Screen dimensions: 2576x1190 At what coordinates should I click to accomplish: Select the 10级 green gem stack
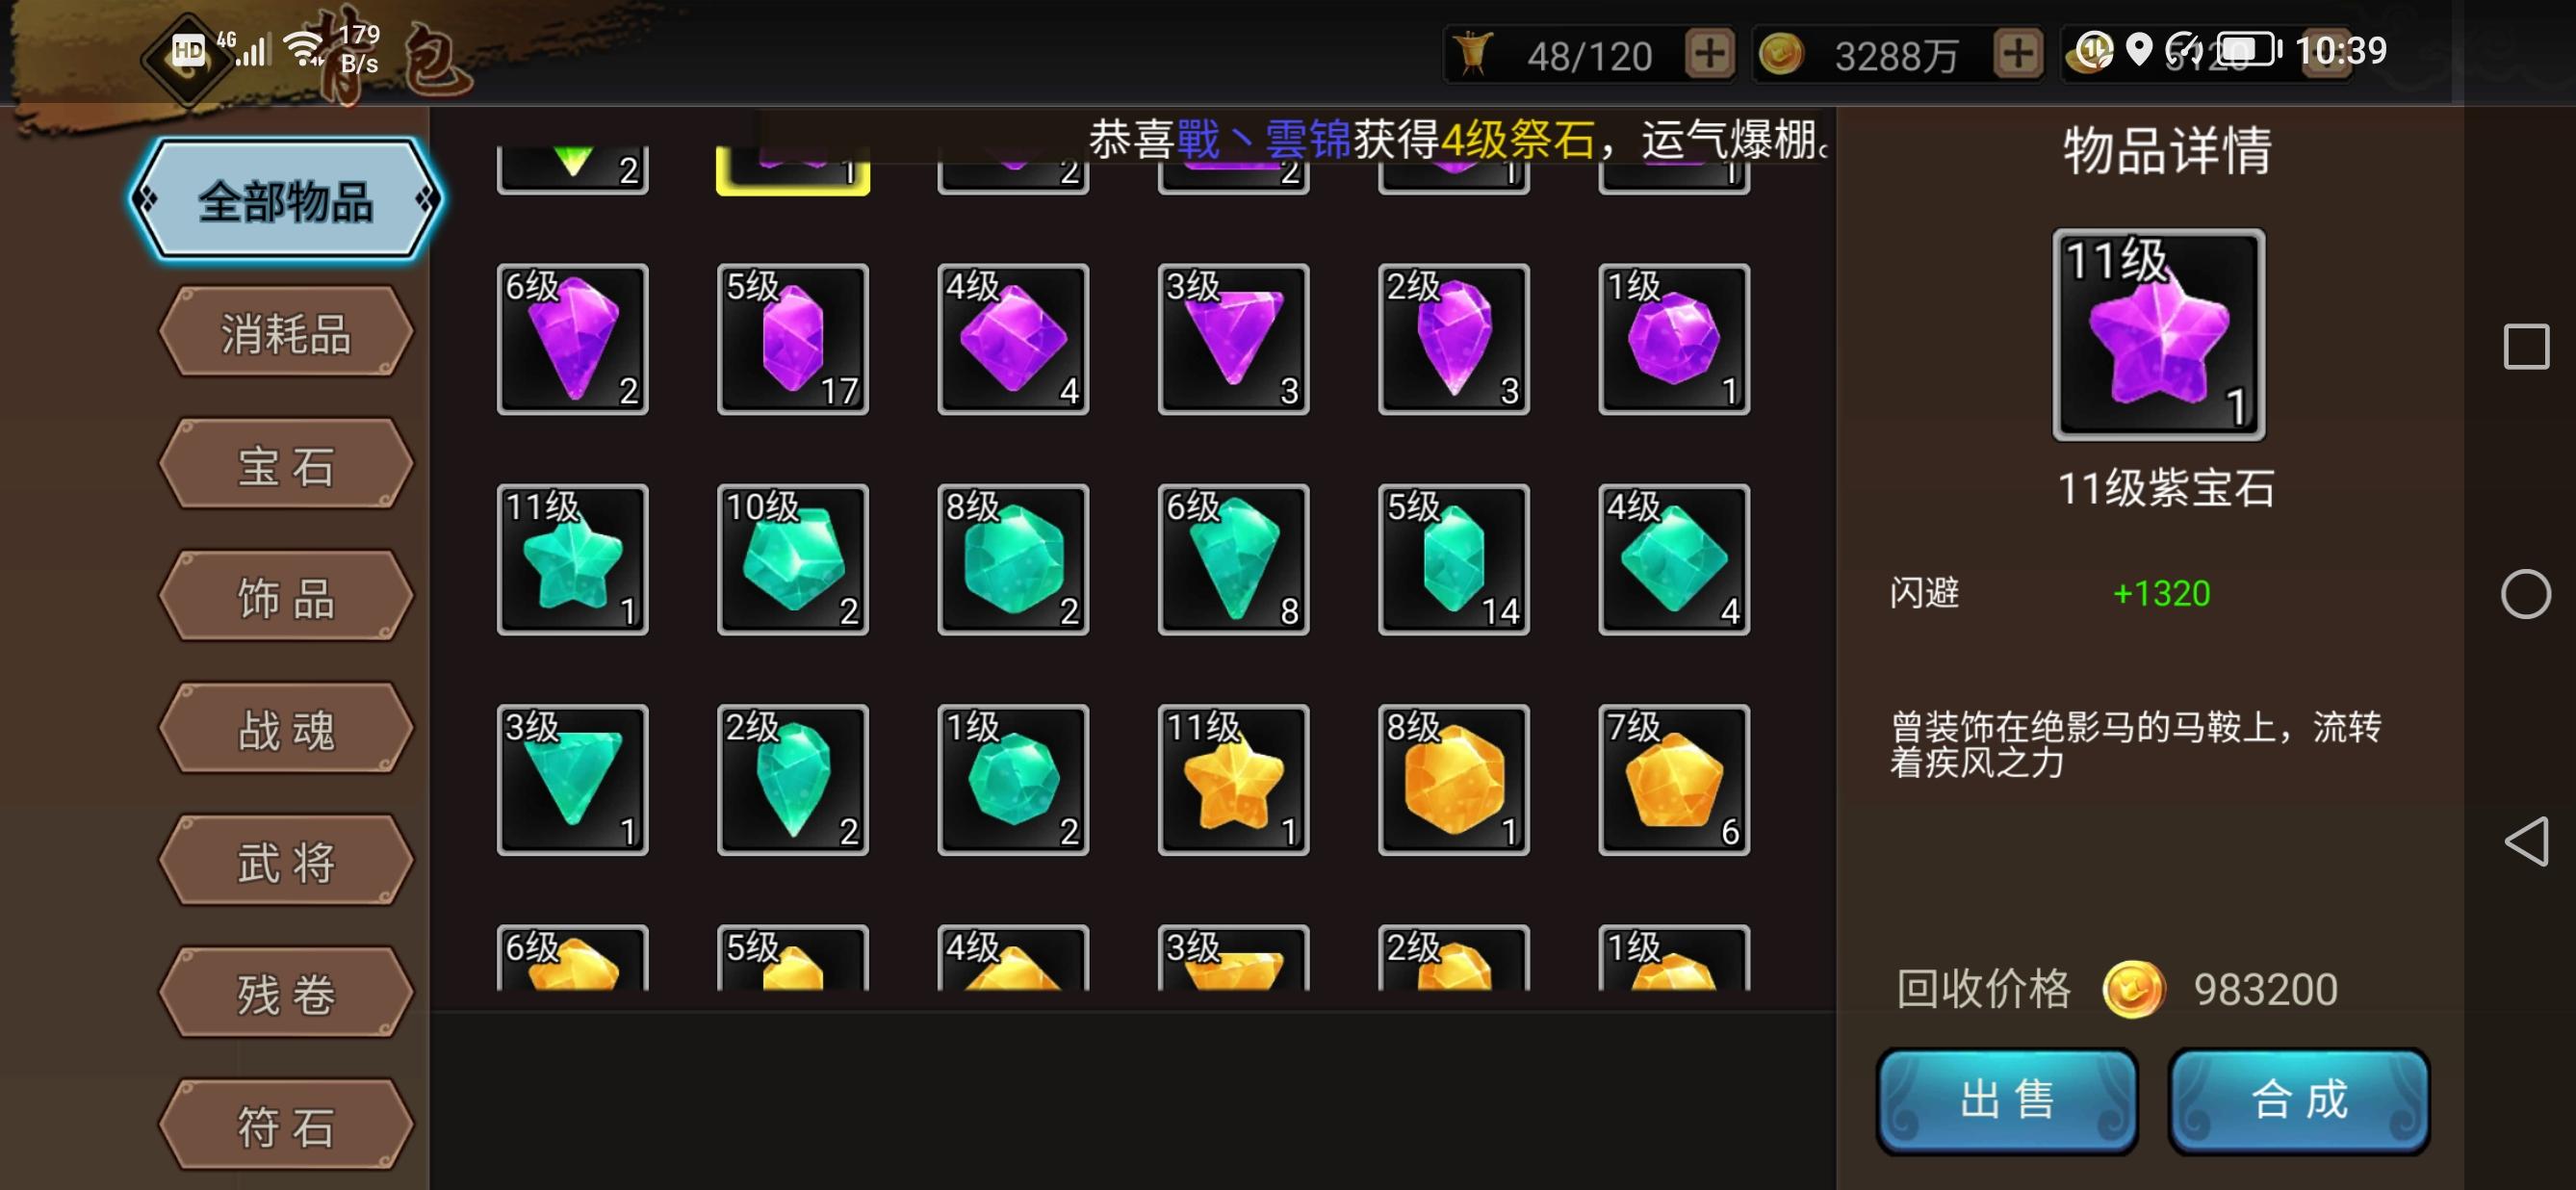[x=792, y=559]
